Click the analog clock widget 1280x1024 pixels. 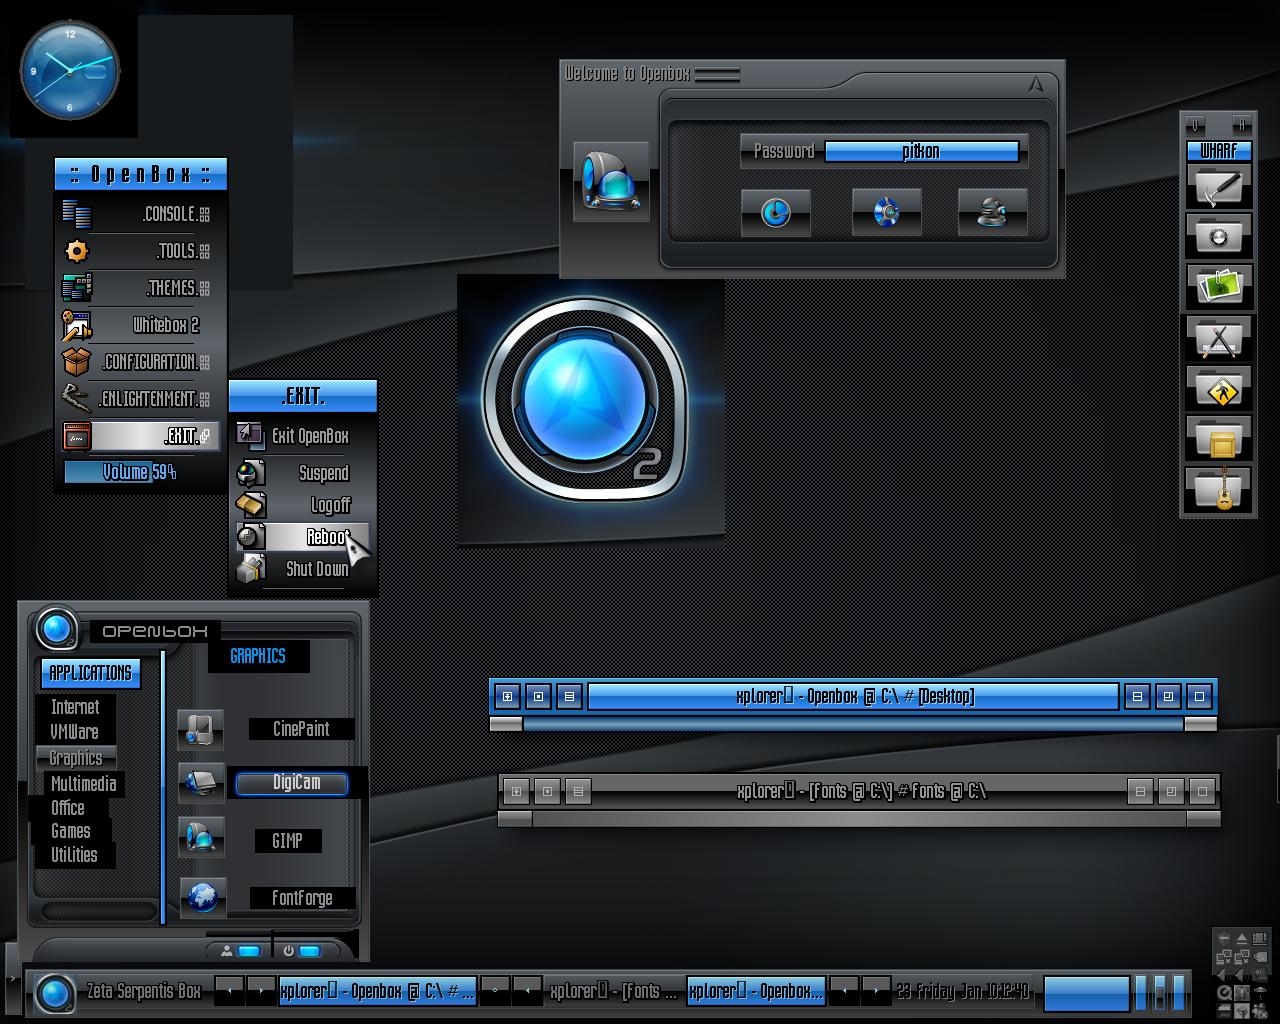click(70, 70)
